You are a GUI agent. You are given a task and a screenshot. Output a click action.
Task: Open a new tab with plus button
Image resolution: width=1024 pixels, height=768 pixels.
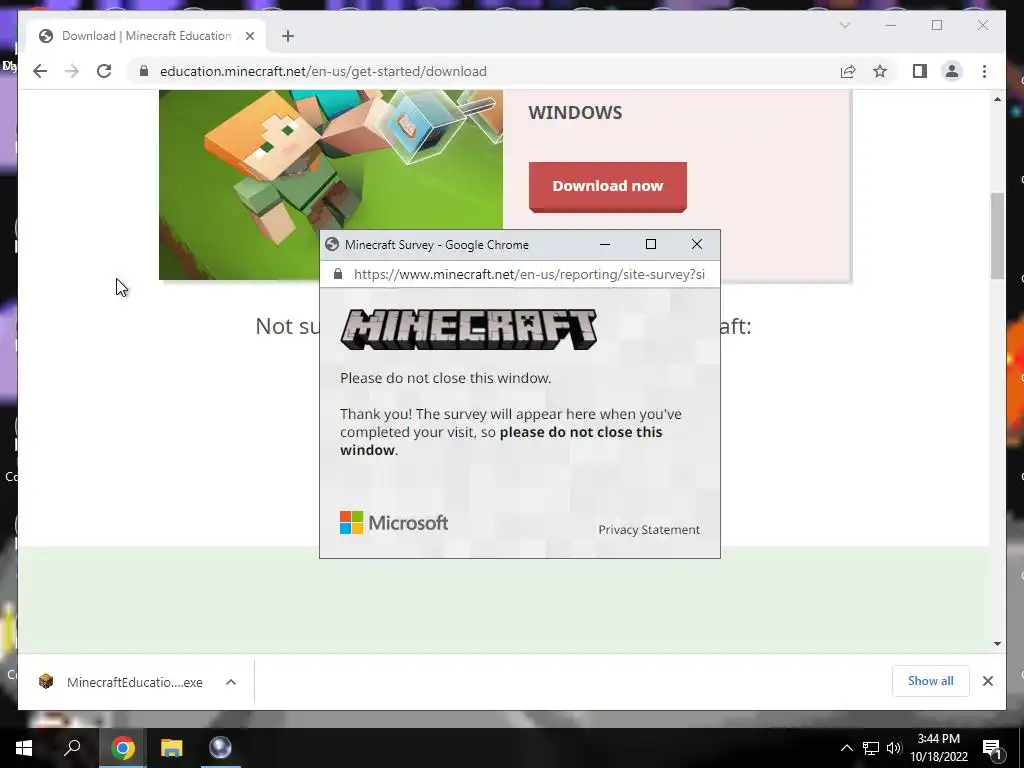click(x=288, y=36)
